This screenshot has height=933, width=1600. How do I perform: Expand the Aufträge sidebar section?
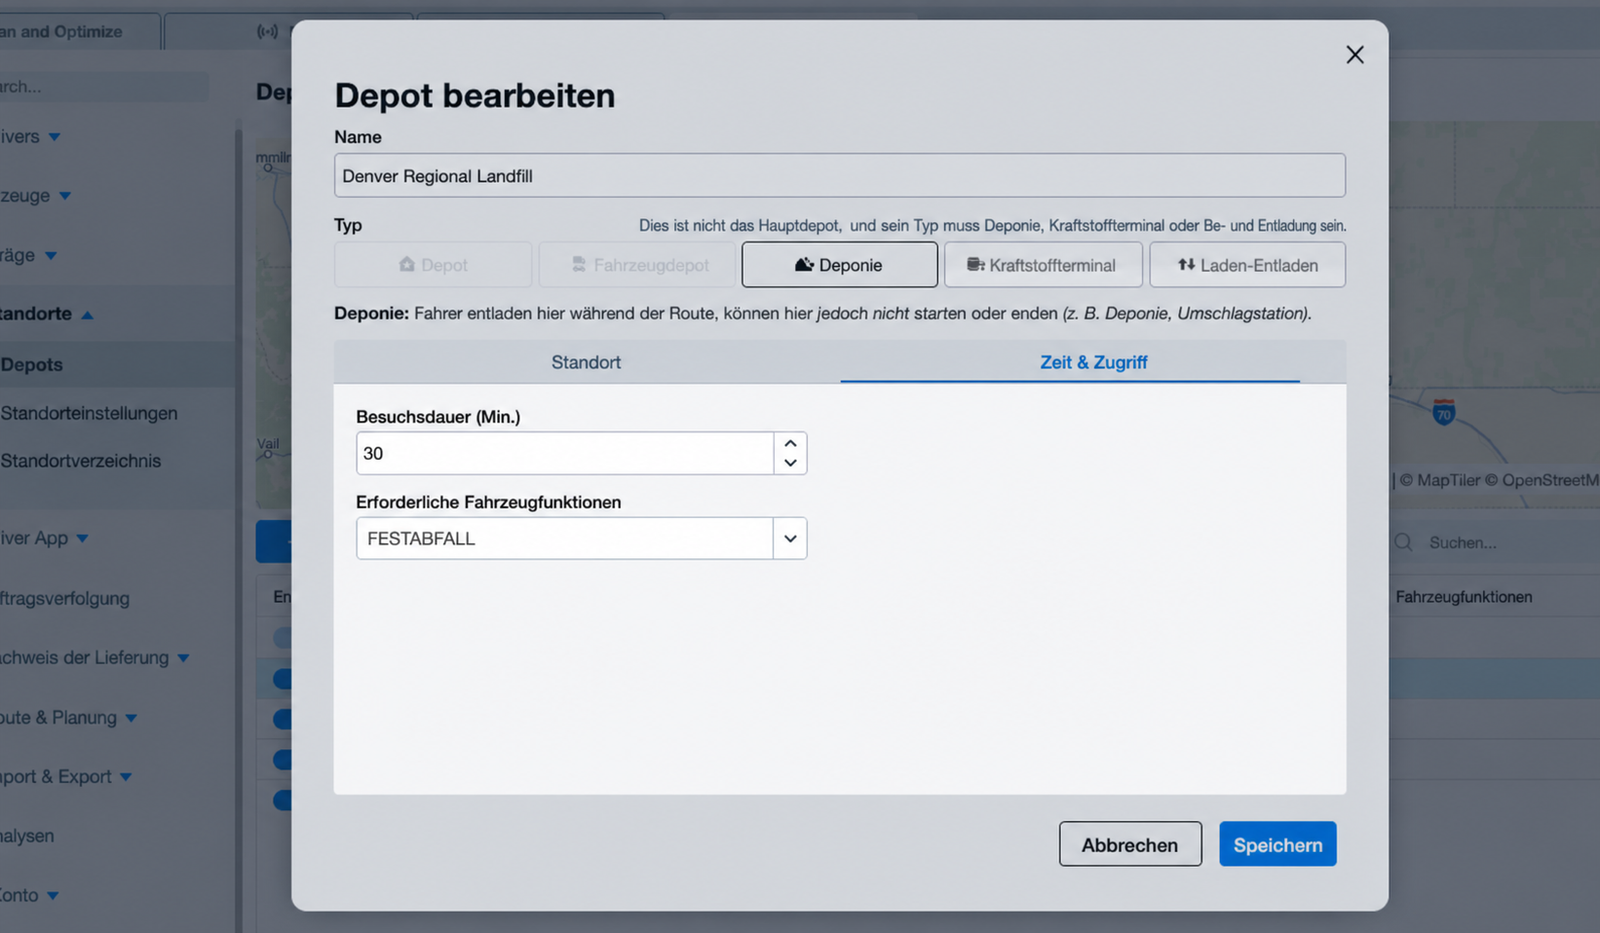pos(50,256)
